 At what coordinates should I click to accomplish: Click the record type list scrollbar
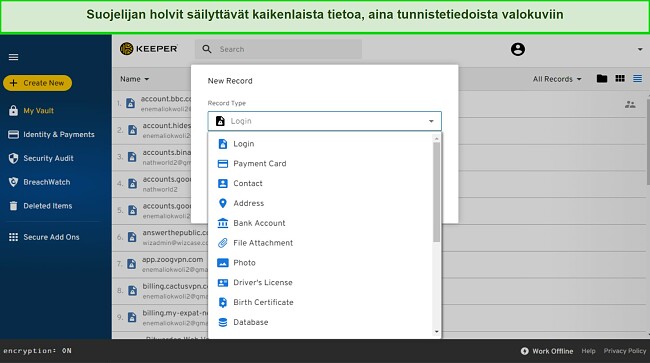[437, 192]
